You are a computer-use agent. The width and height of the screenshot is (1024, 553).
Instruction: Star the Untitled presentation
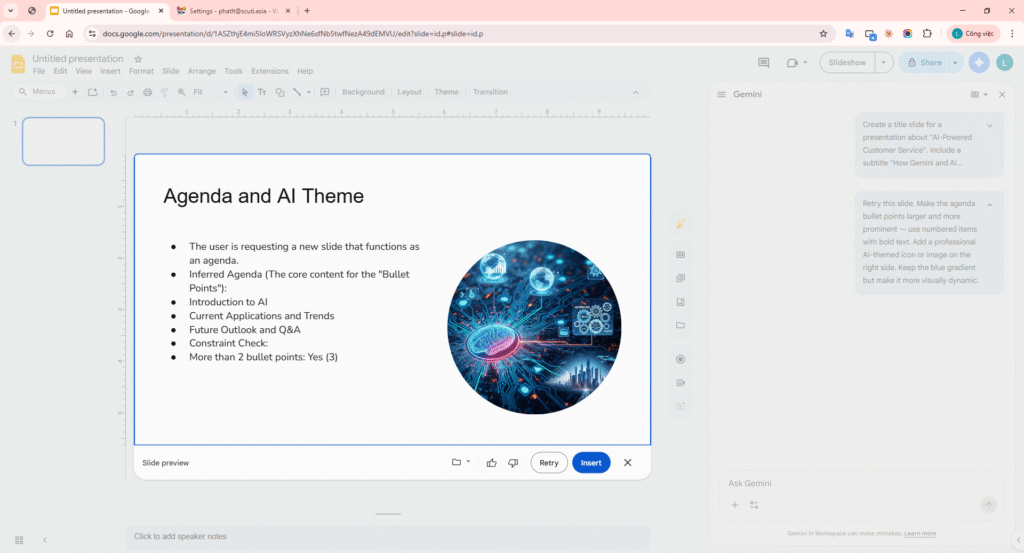(x=138, y=59)
